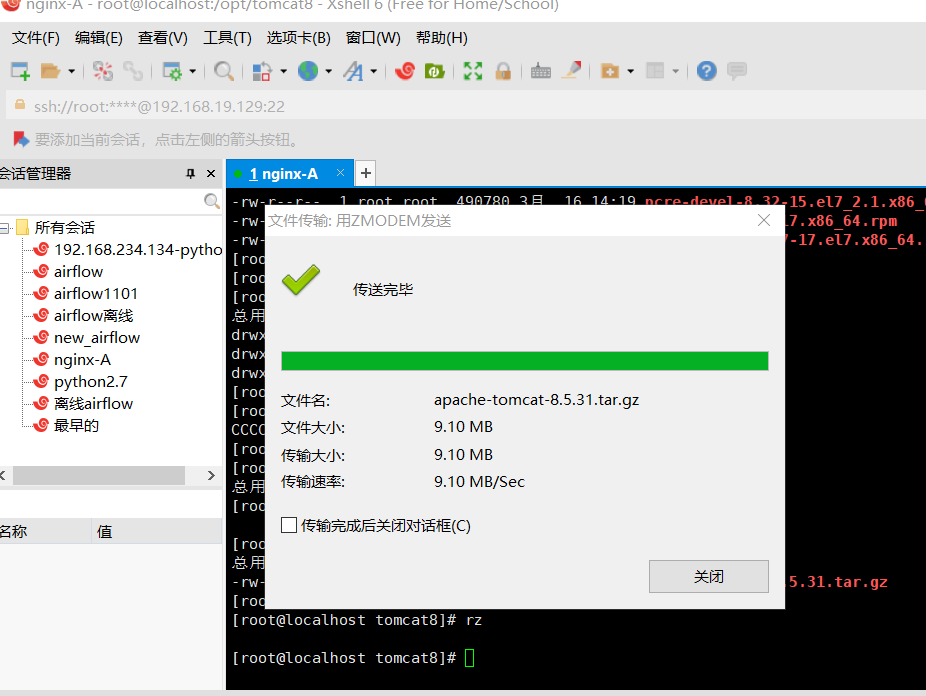The height and width of the screenshot is (696, 926).
Task: Click the chat feedback toolbar icon
Action: point(736,71)
